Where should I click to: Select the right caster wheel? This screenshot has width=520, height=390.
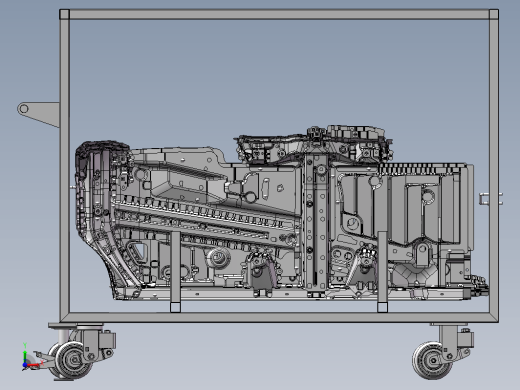[433, 361]
